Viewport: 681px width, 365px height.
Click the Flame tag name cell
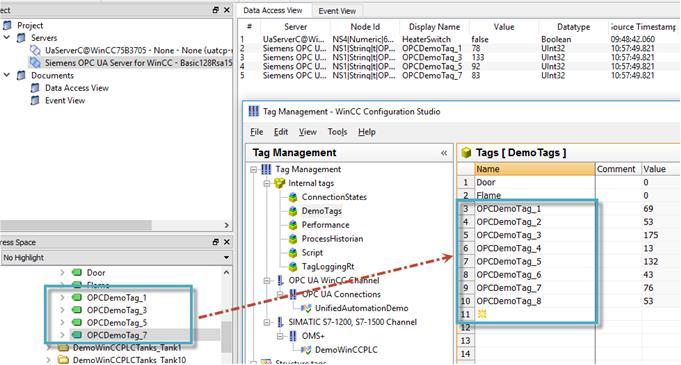click(x=535, y=196)
